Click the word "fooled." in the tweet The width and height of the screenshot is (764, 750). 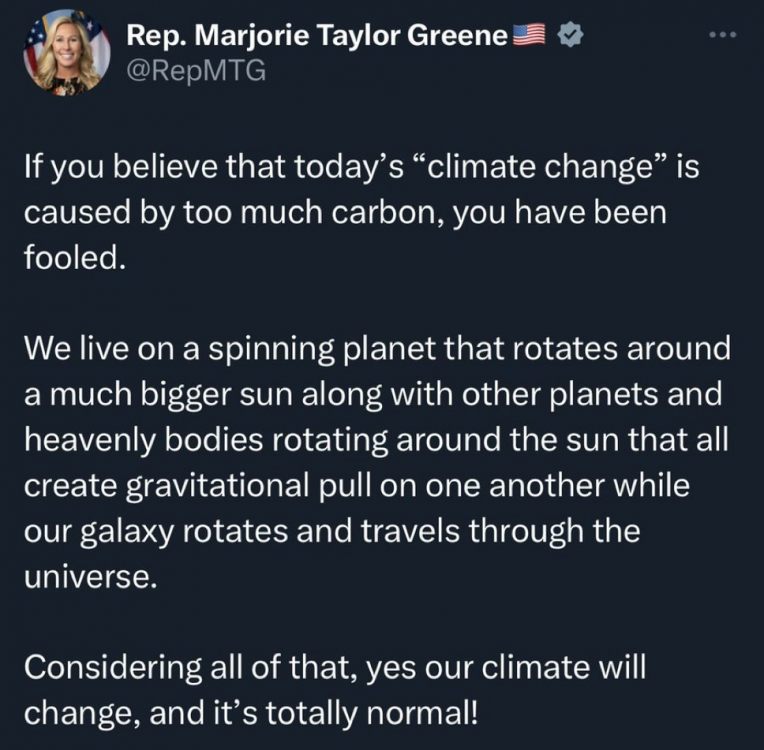(75, 257)
